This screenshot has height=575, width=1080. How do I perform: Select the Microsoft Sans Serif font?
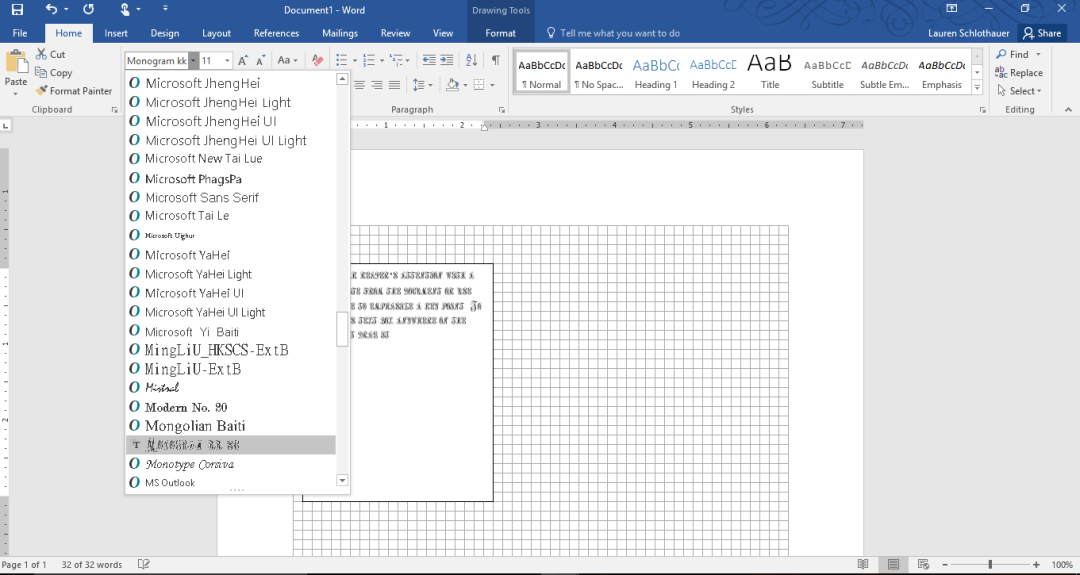[231, 197]
